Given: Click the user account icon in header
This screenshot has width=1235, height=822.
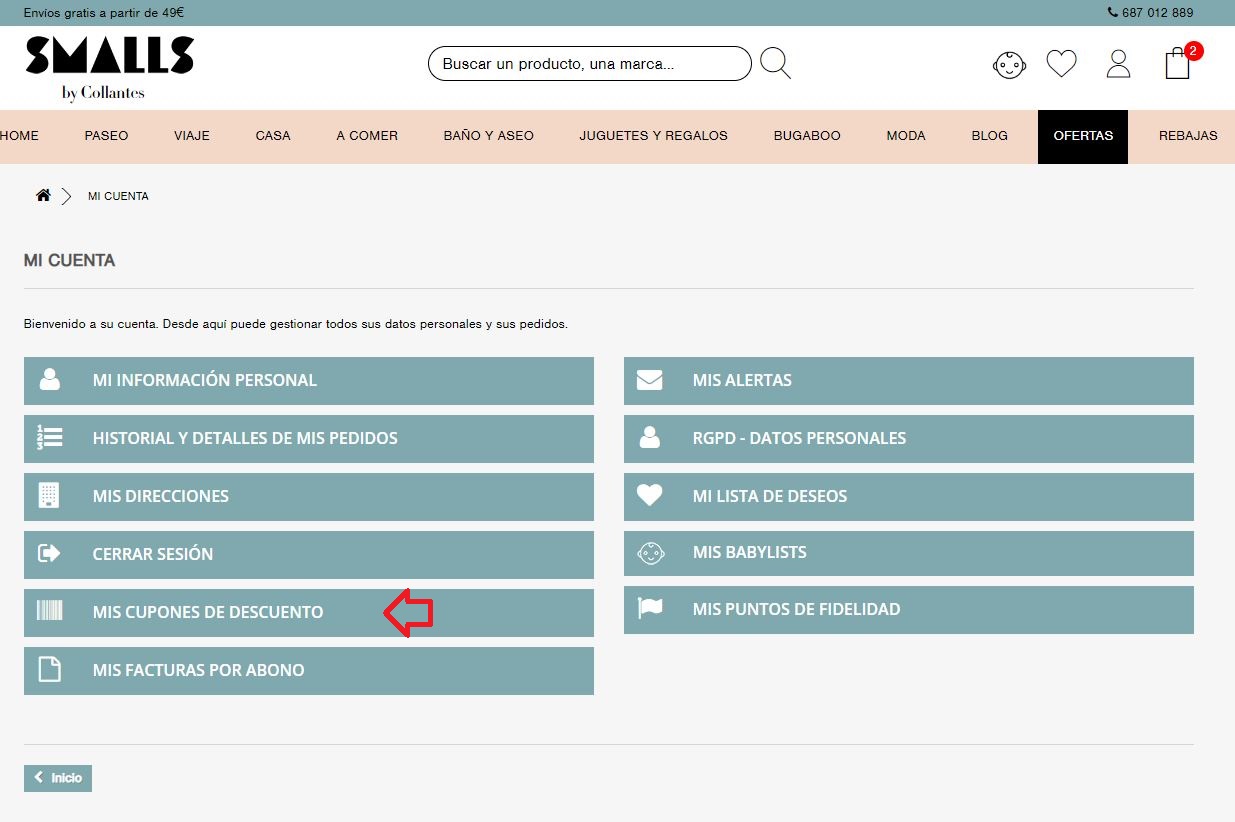Looking at the screenshot, I should pos(1118,64).
